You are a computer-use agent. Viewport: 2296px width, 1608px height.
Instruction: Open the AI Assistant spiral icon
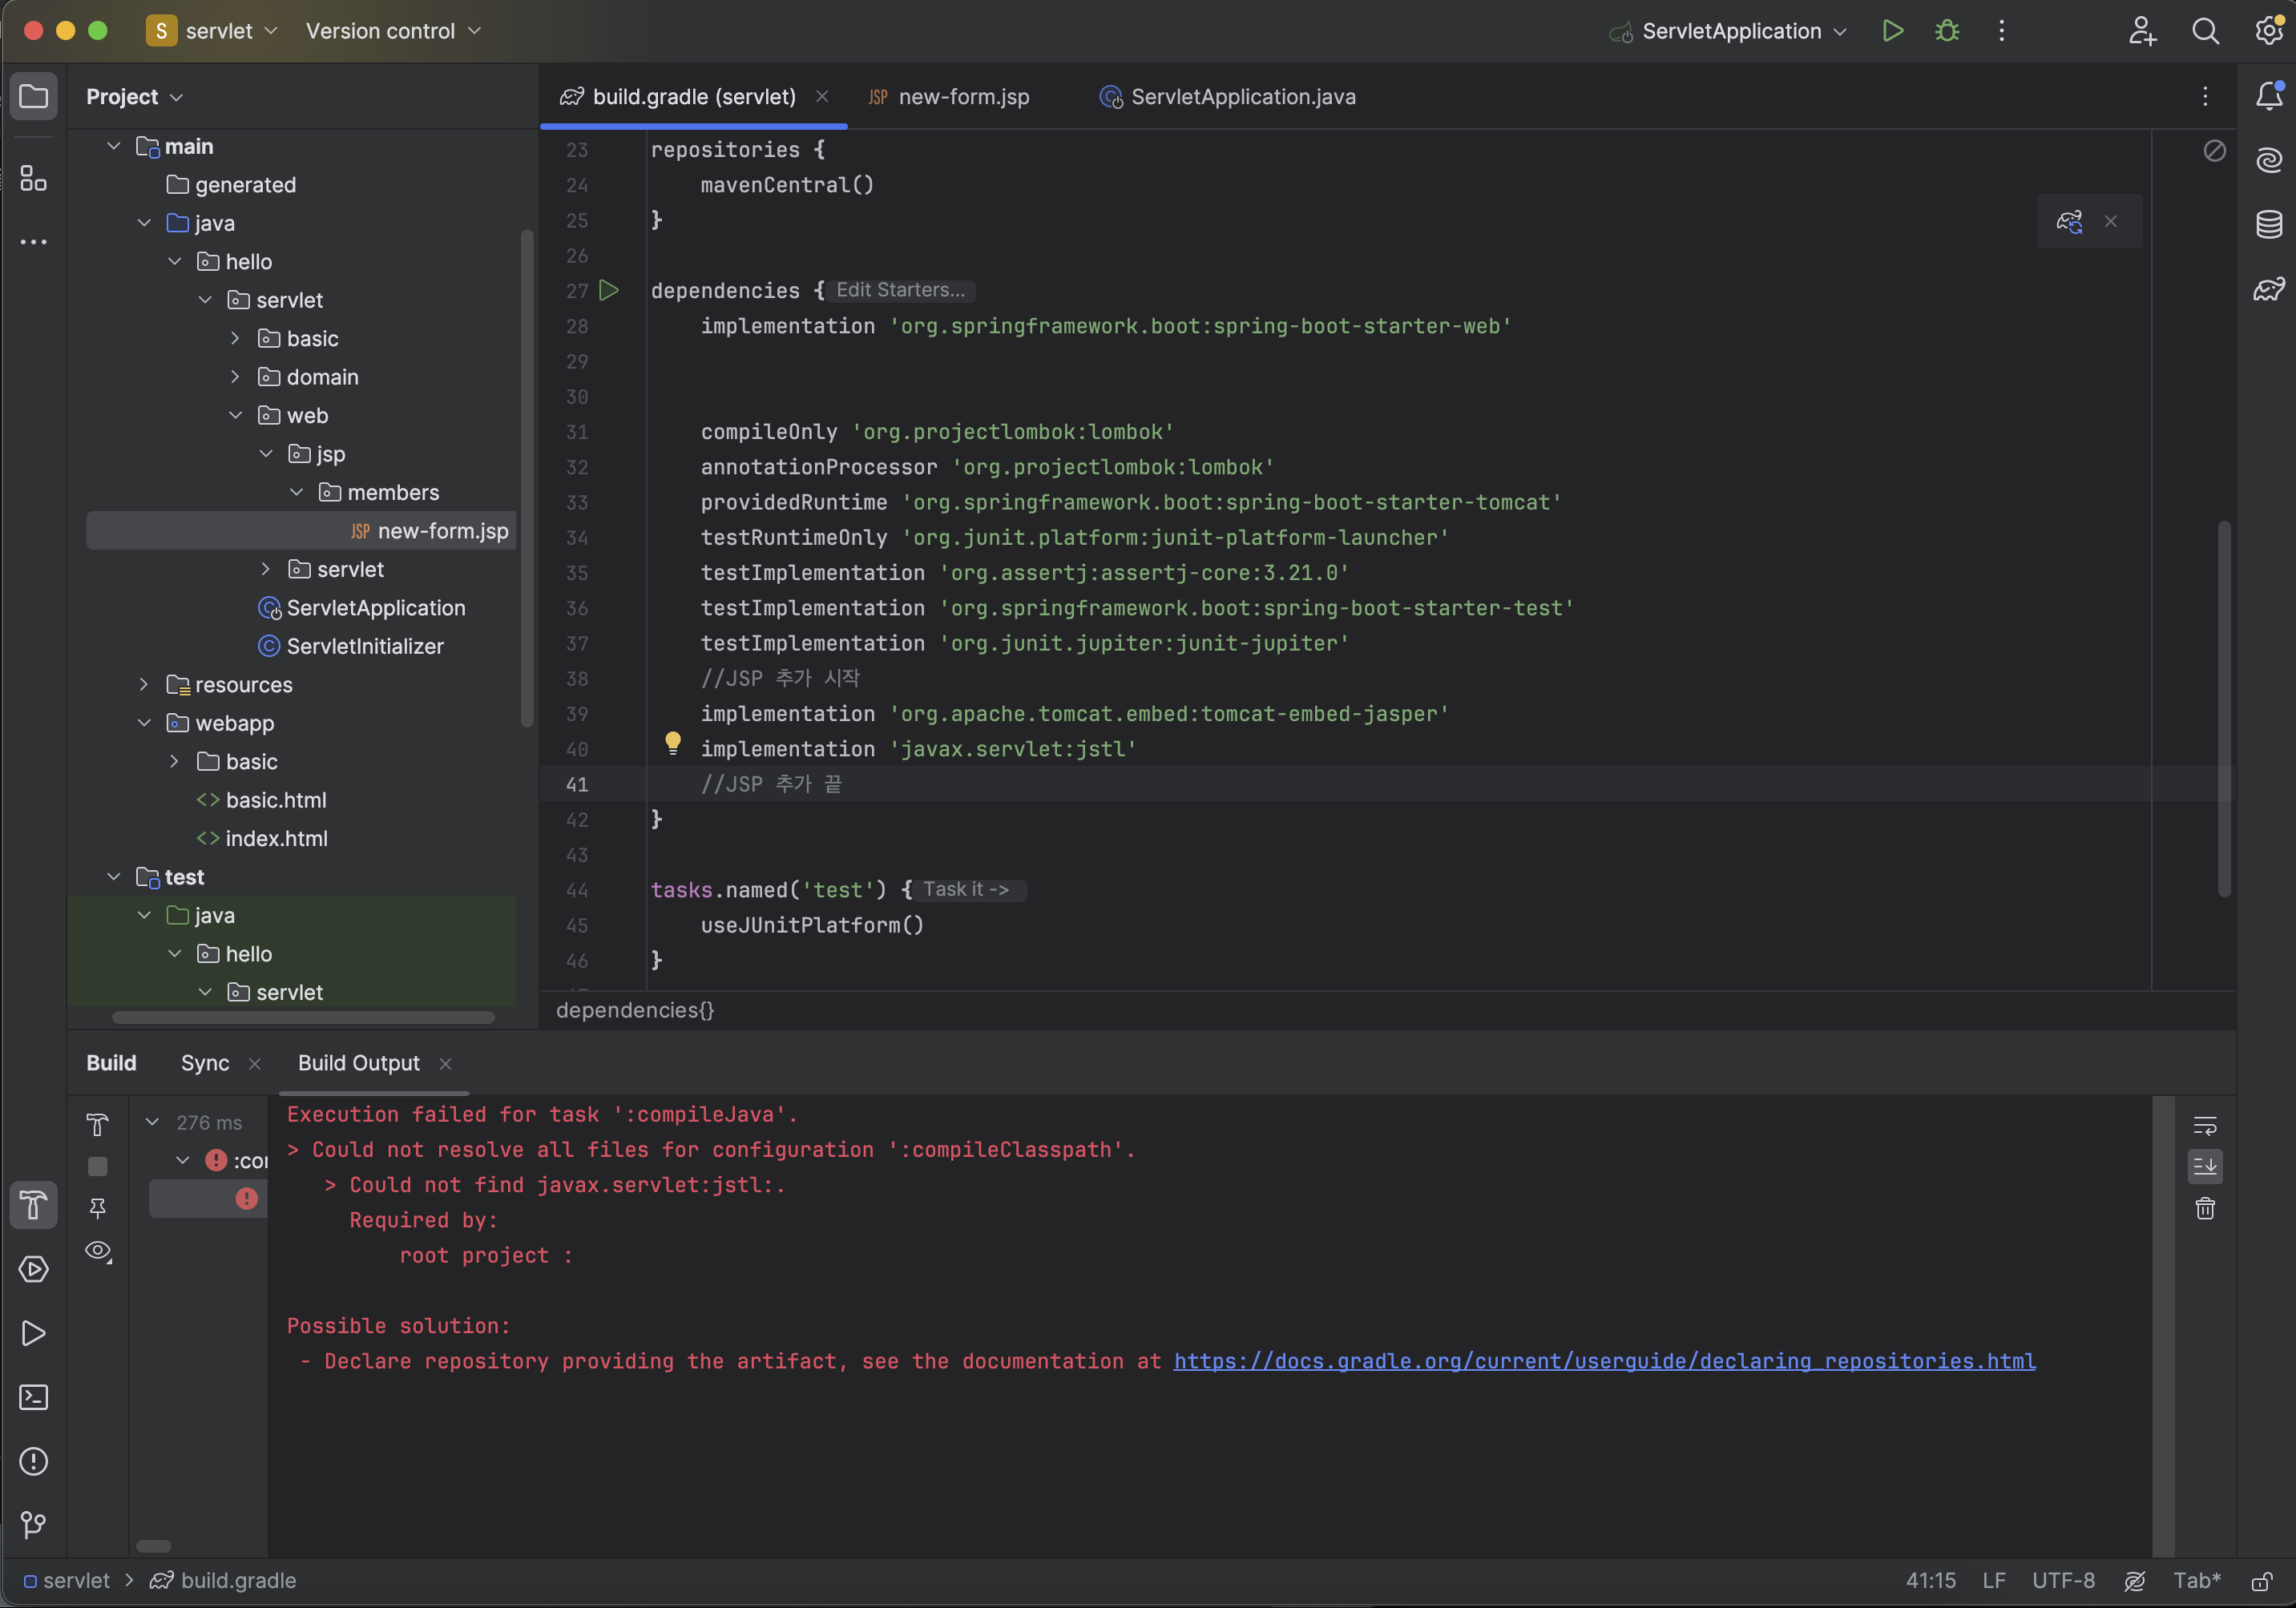coord(2269,160)
